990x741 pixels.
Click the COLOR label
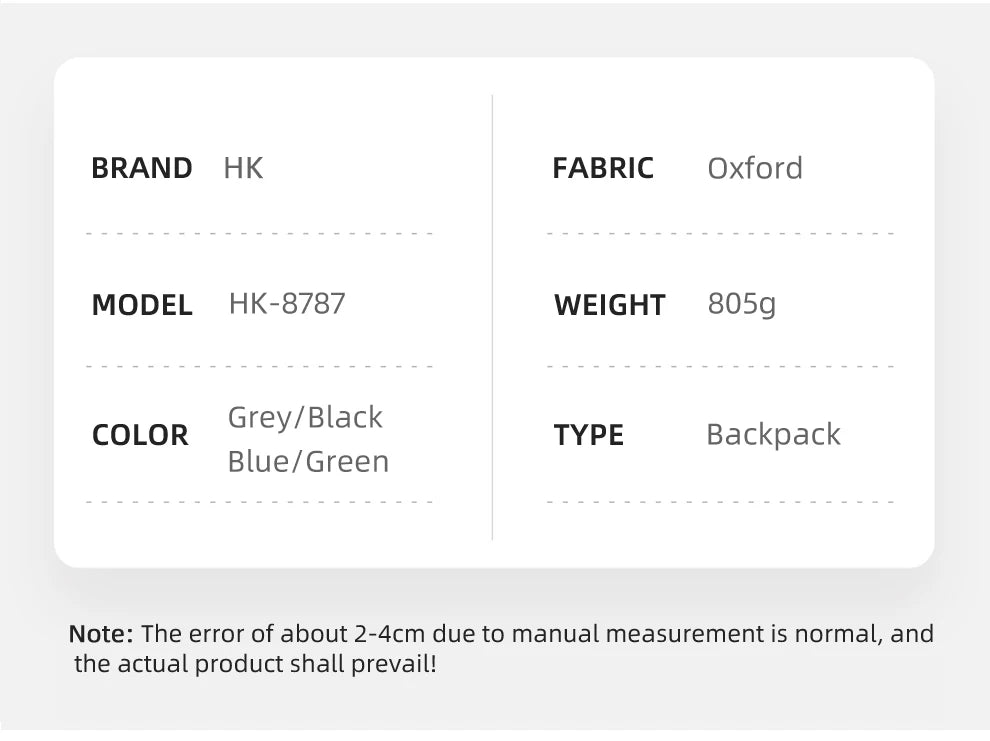[x=140, y=435]
